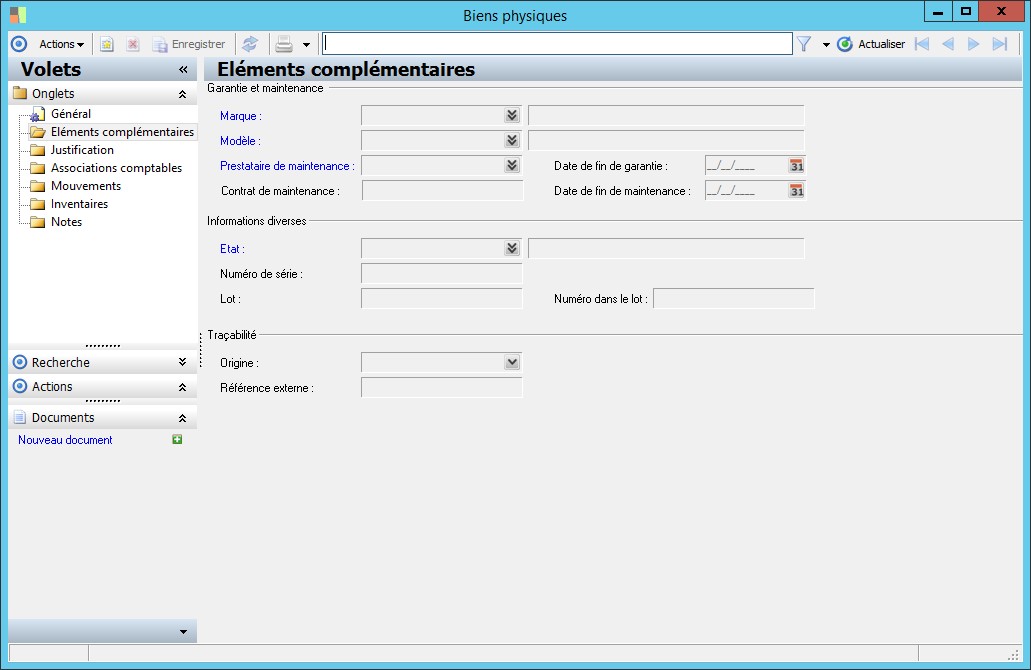Click green plus next to Nouveau document
The height and width of the screenshot is (670, 1031).
pyautogui.click(x=178, y=440)
